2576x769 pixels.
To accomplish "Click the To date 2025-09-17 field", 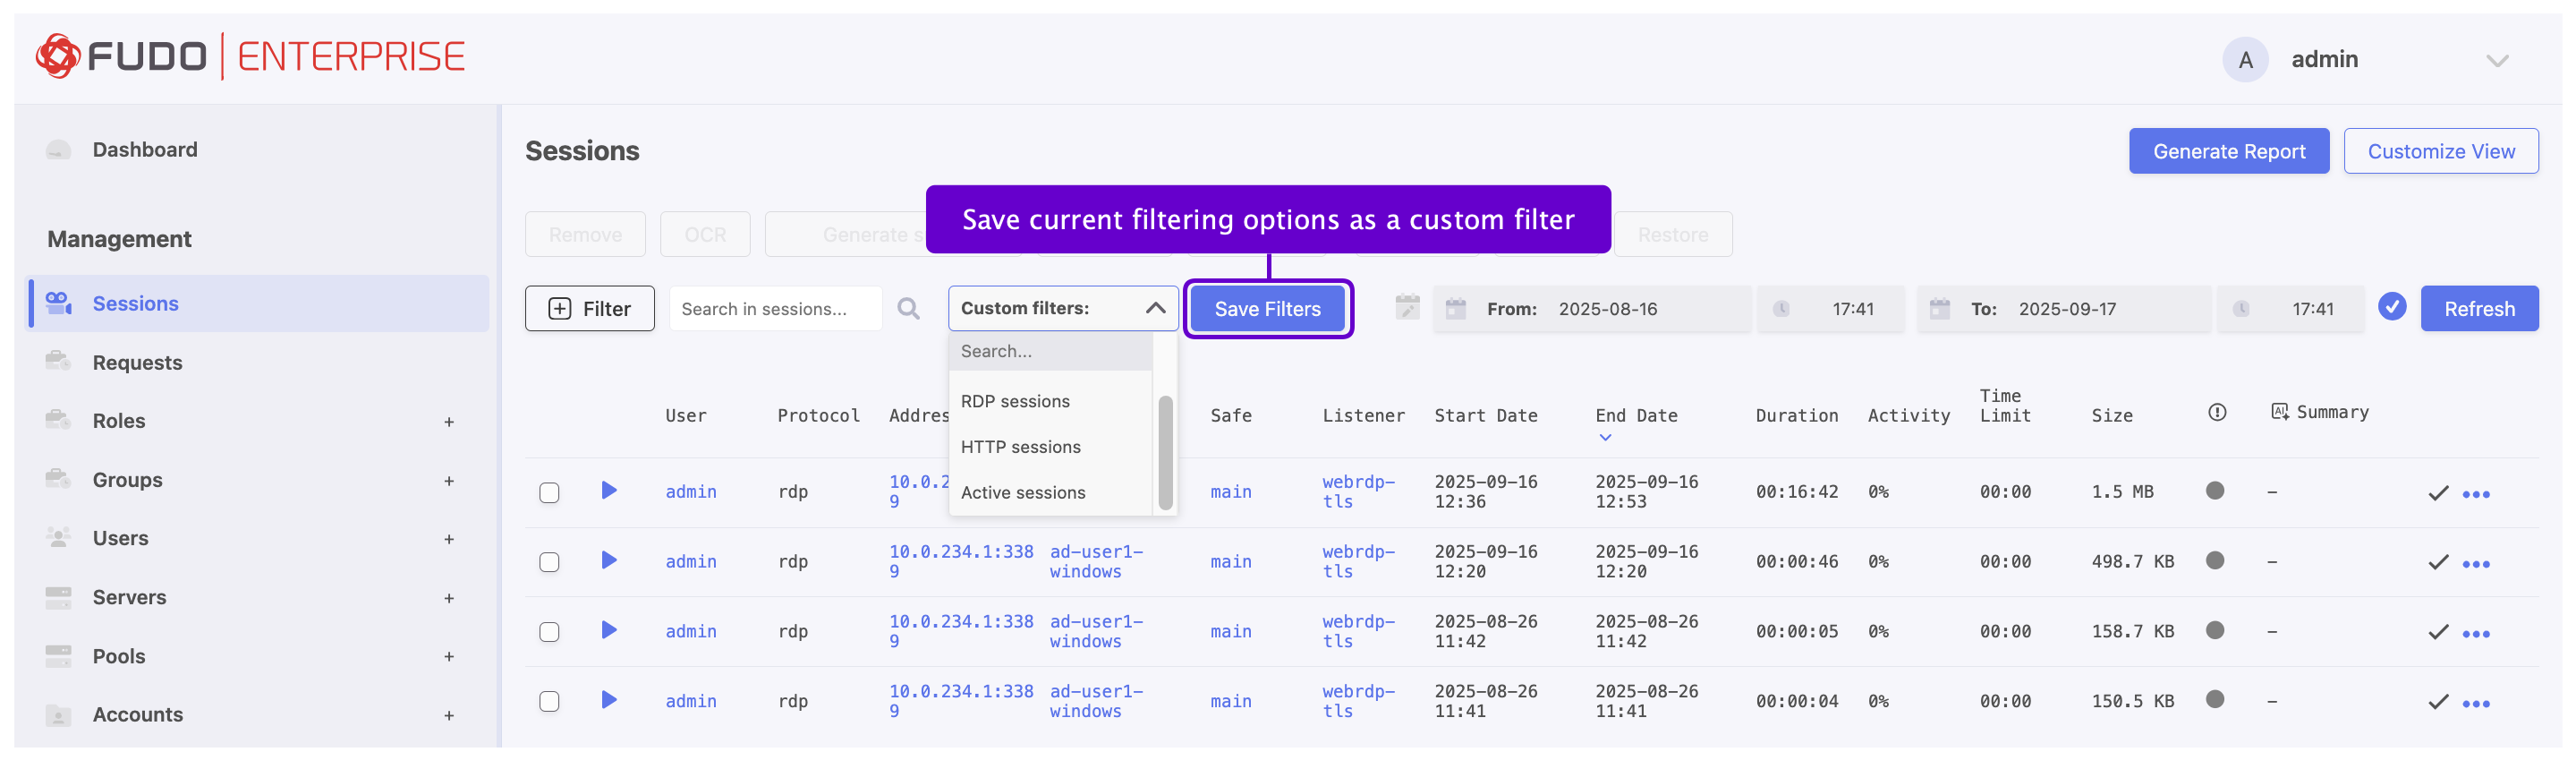I will (x=2063, y=308).
